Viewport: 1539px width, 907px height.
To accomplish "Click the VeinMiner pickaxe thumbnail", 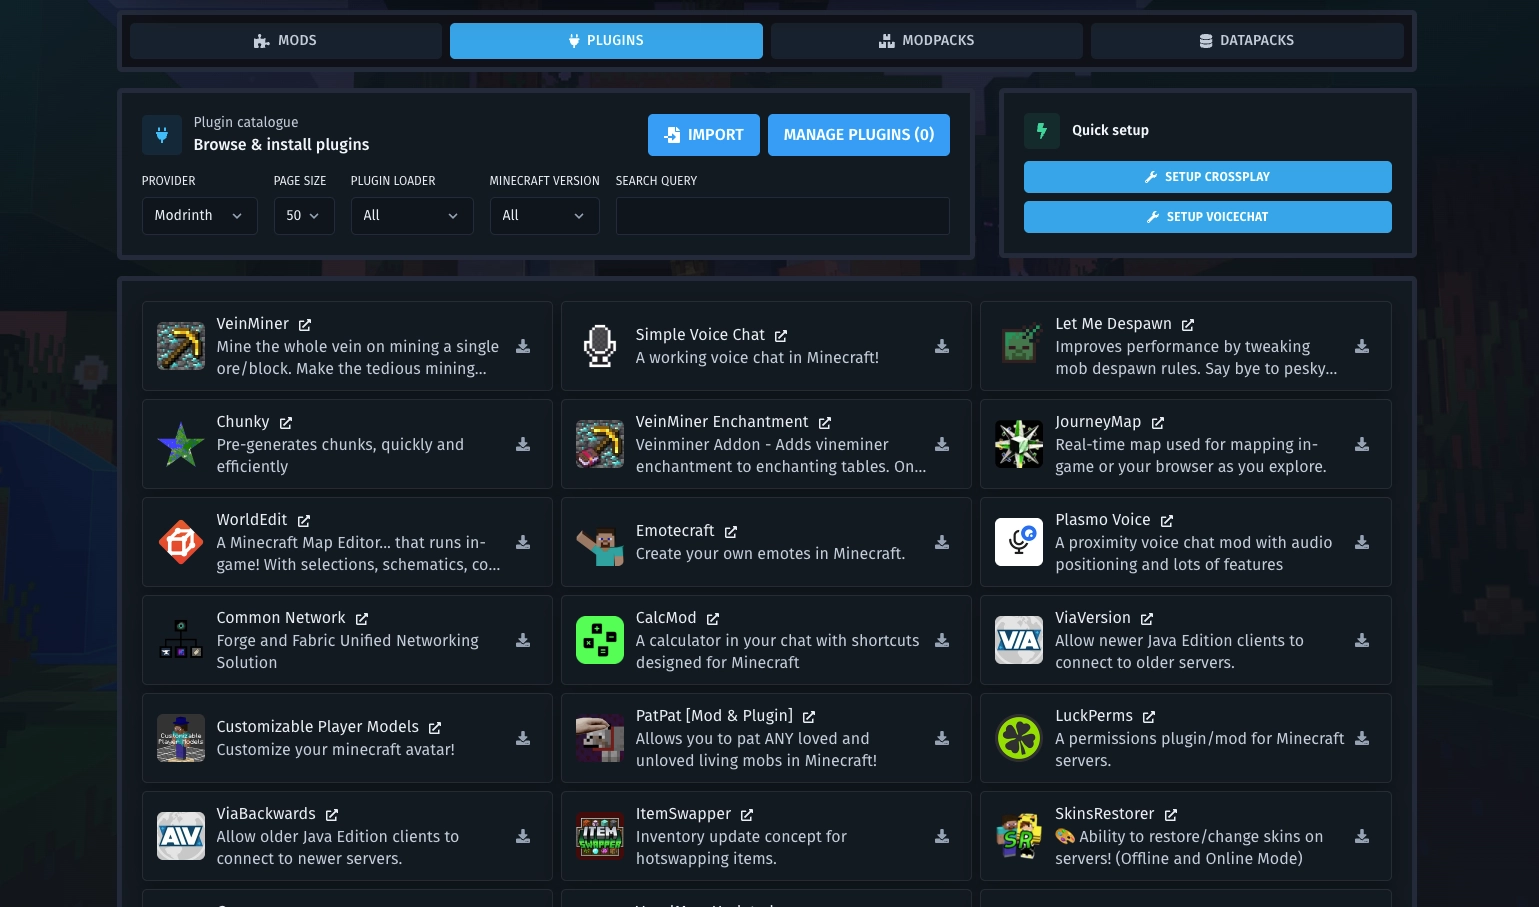I will coord(181,346).
